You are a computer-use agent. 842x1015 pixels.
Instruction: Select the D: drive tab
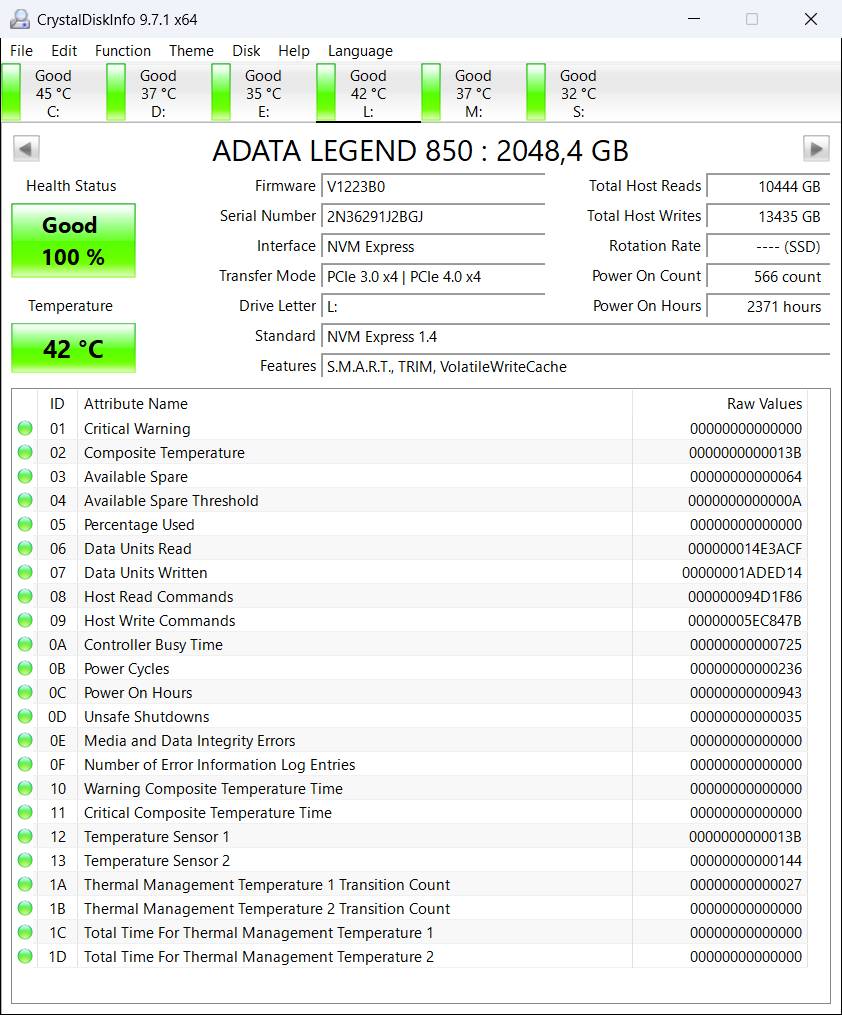158,93
